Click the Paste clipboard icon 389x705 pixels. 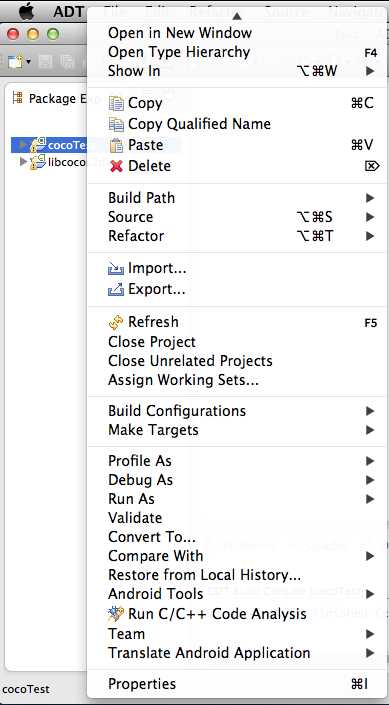[116, 145]
